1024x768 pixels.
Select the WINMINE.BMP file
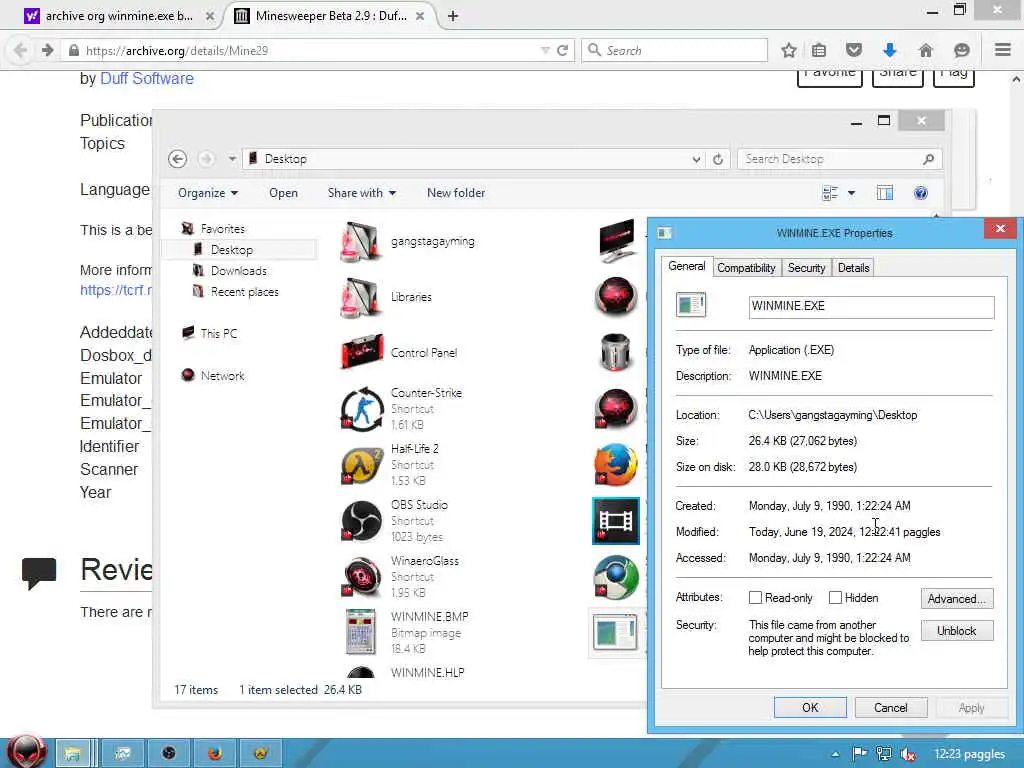(x=406, y=632)
